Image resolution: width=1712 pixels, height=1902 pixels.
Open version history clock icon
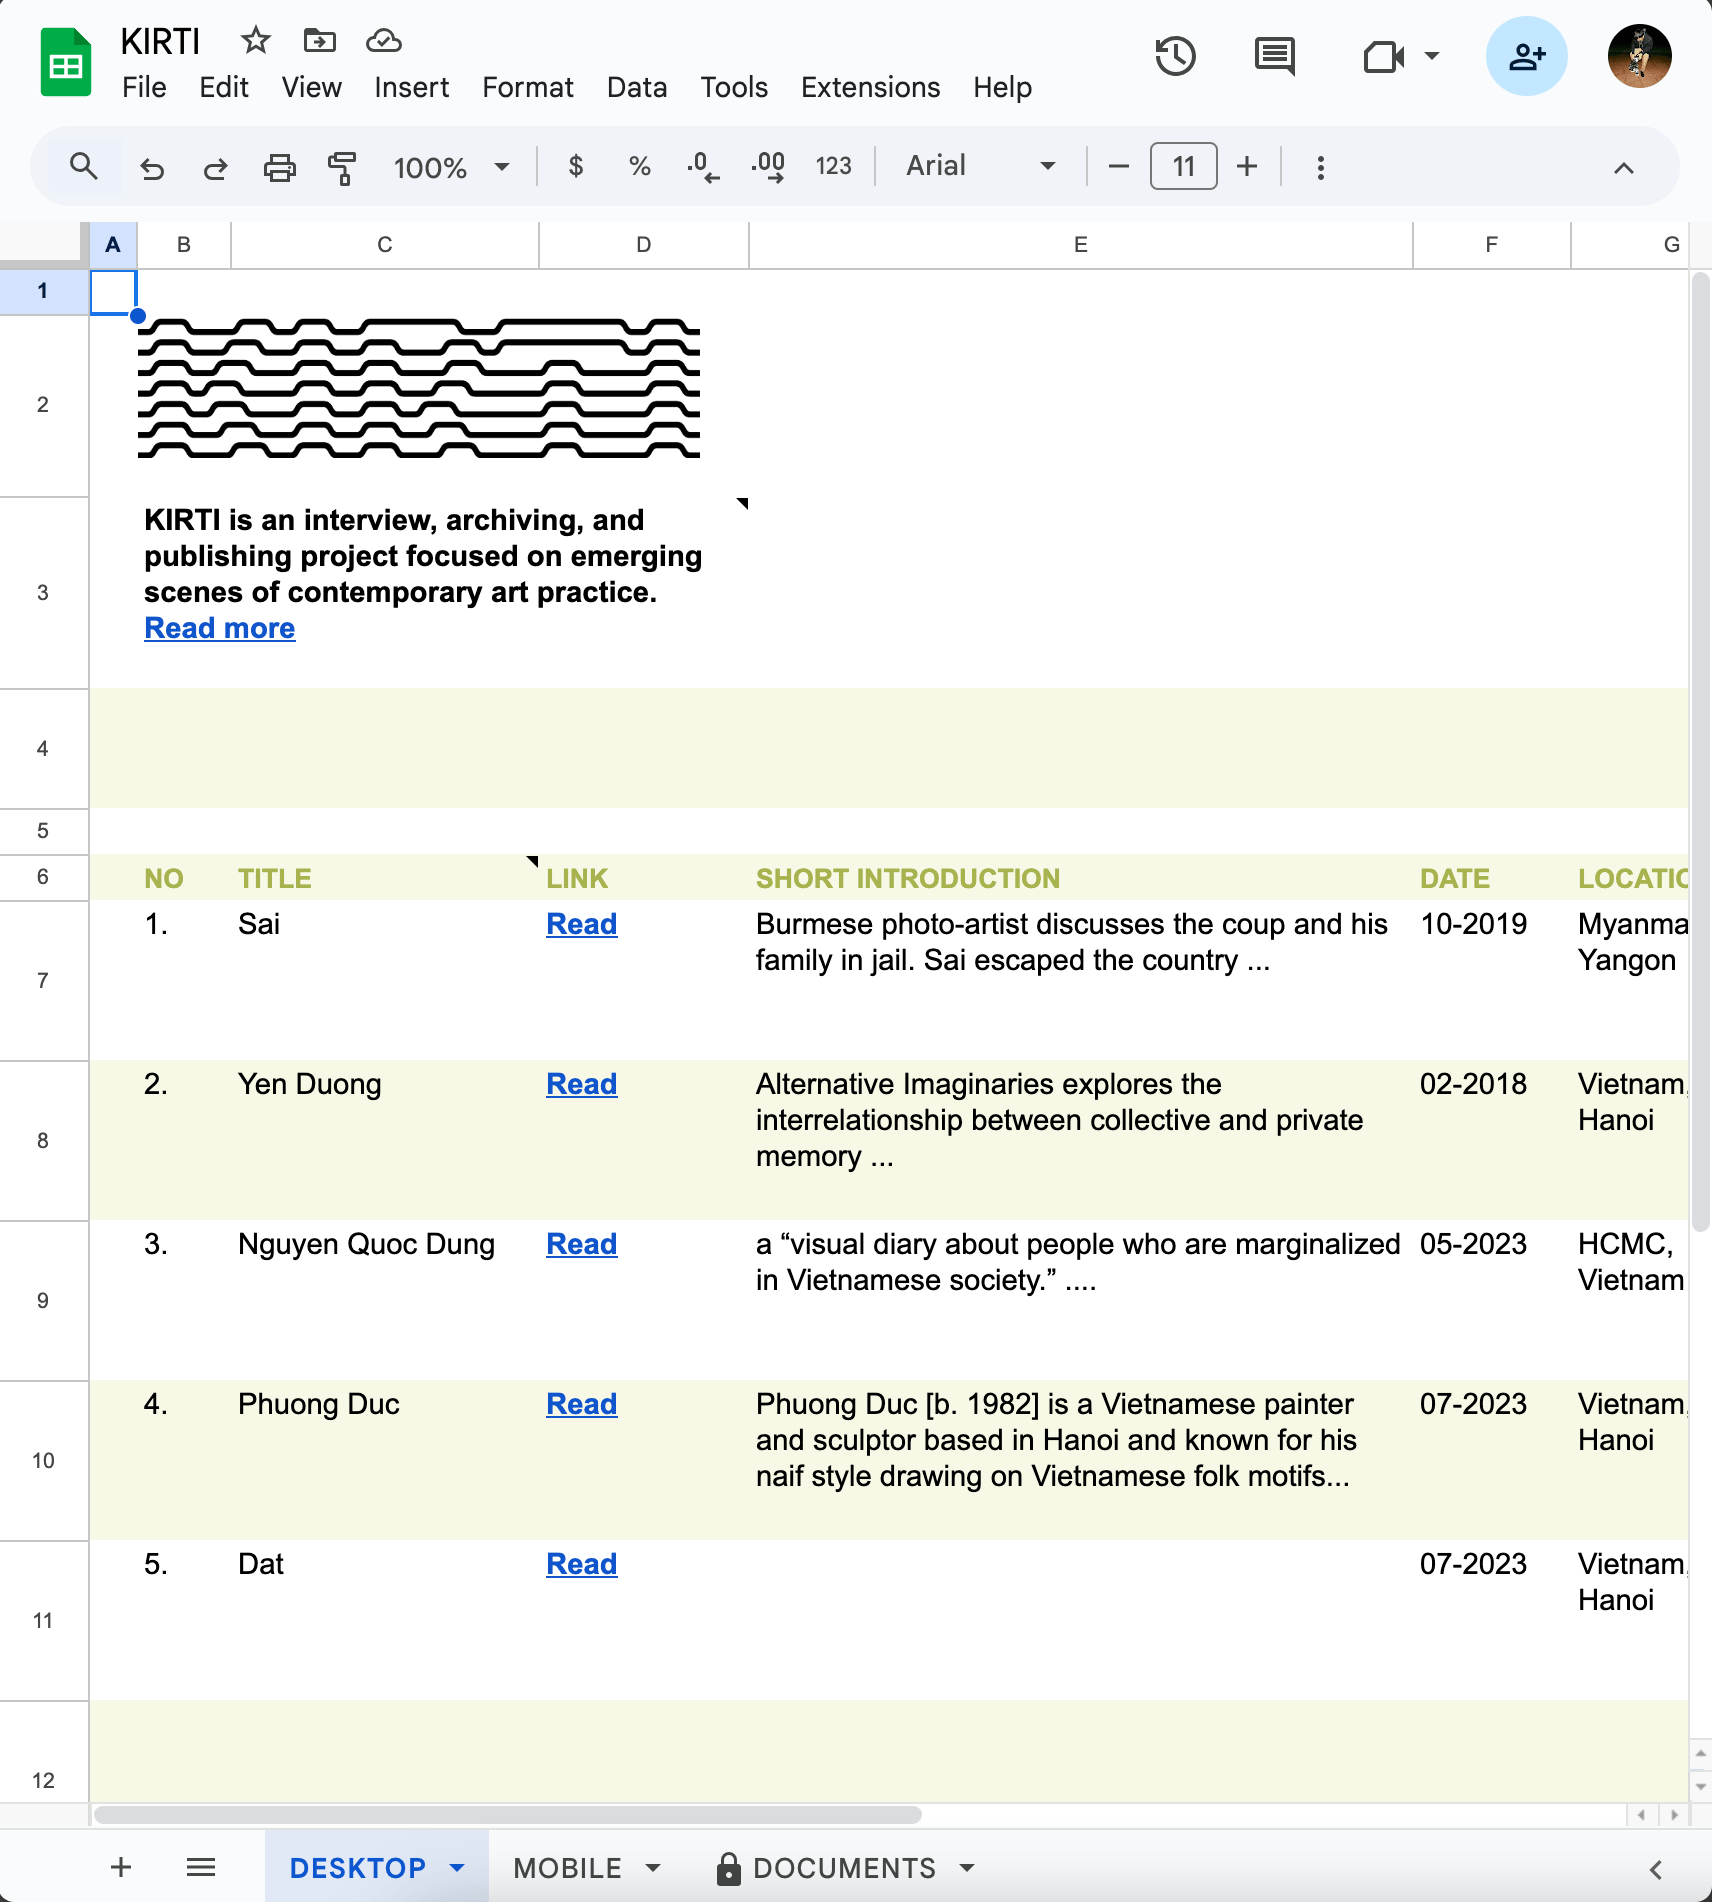coord(1175,56)
